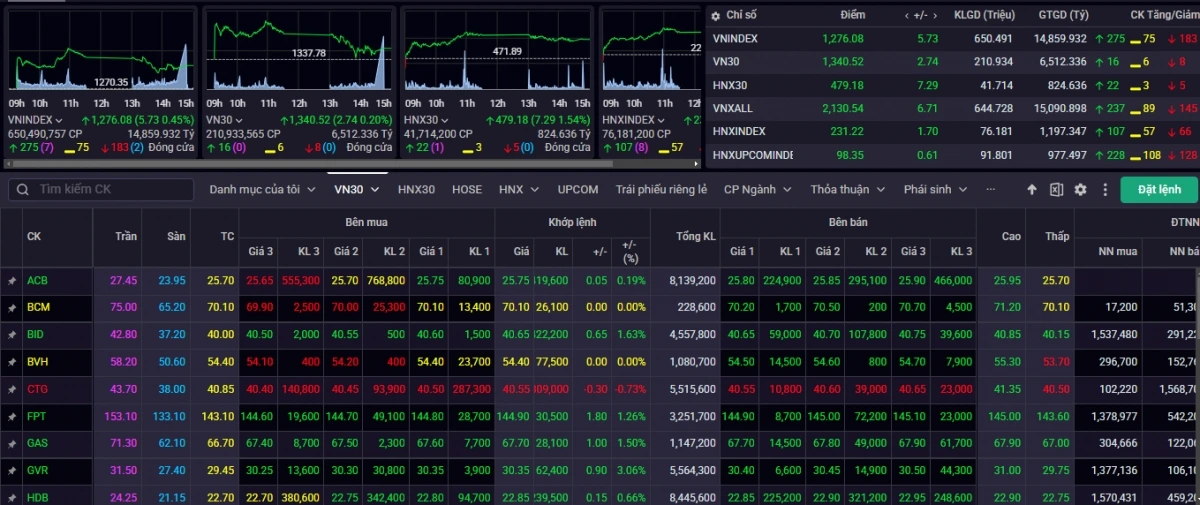Open BID ticker details
The image size is (1200, 505).
point(36,335)
